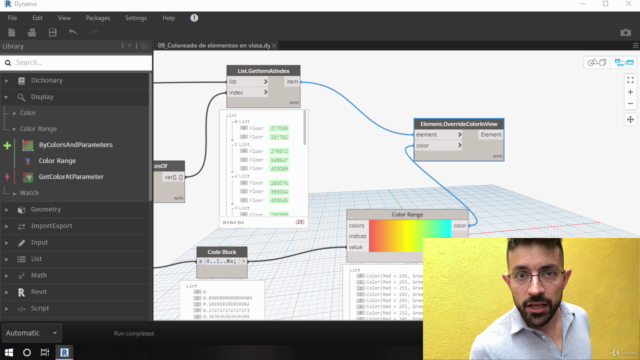
Task: Open the File menu
Action: click(x=12, y=18)
